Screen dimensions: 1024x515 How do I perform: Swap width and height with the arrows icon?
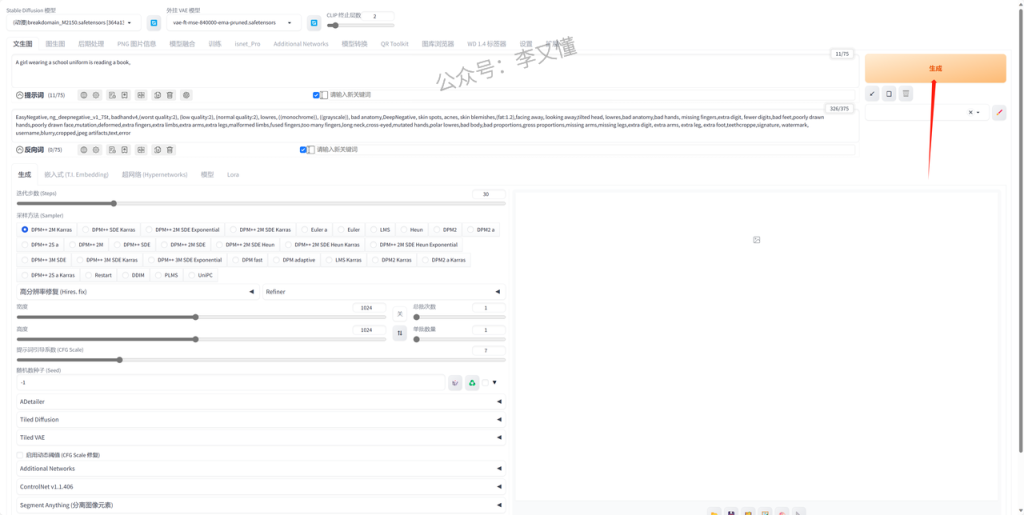coord(400,334)
